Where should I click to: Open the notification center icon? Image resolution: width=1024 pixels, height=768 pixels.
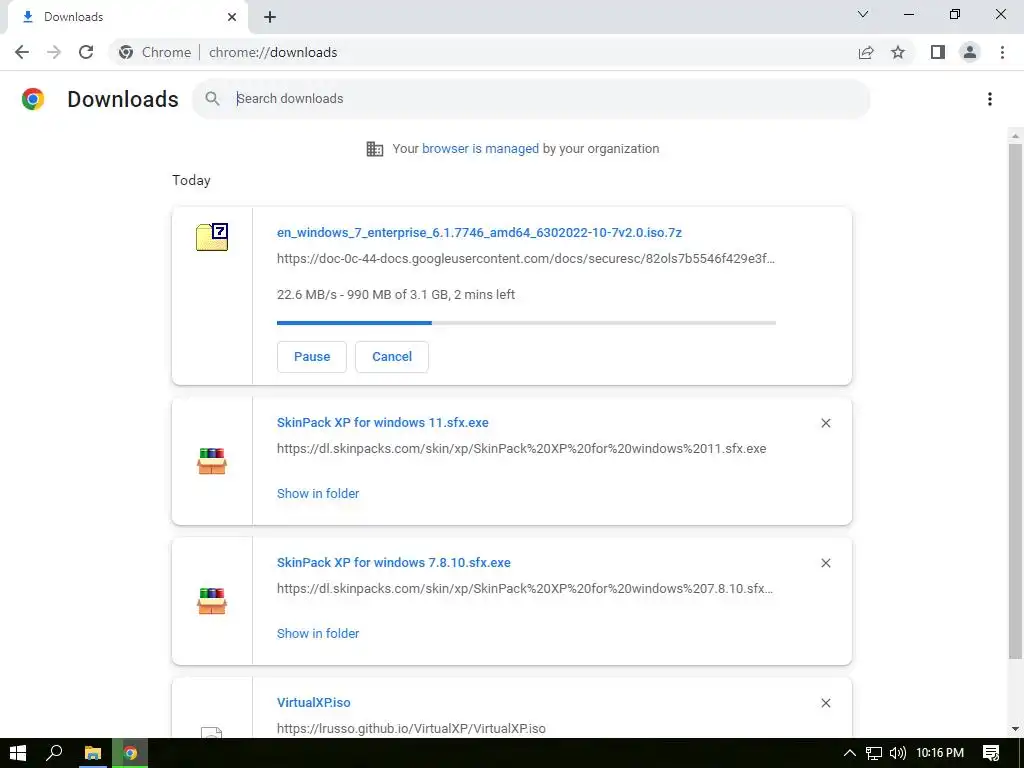[x=991, y=753]
